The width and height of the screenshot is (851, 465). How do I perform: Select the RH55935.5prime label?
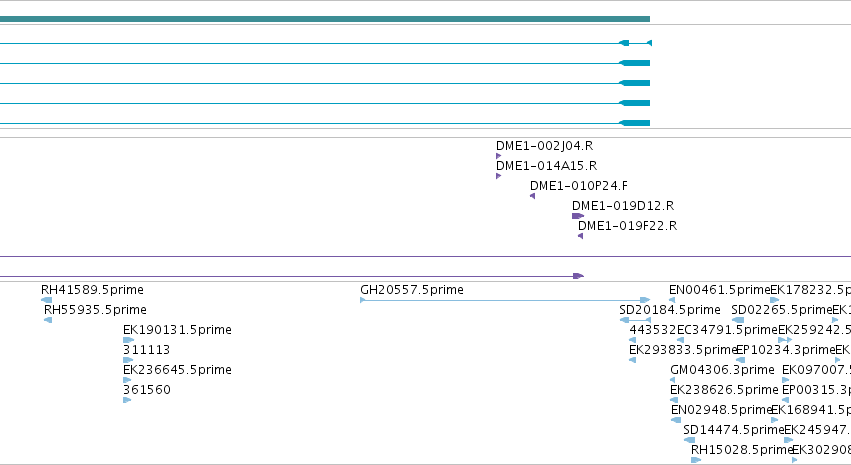[x=95, y=310]
